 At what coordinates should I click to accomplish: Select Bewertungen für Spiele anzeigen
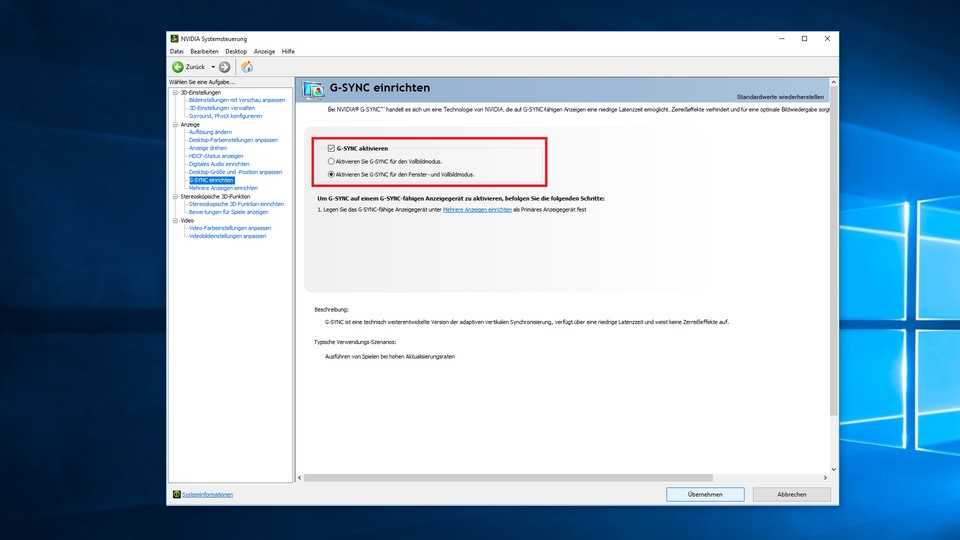click(228, 212)
